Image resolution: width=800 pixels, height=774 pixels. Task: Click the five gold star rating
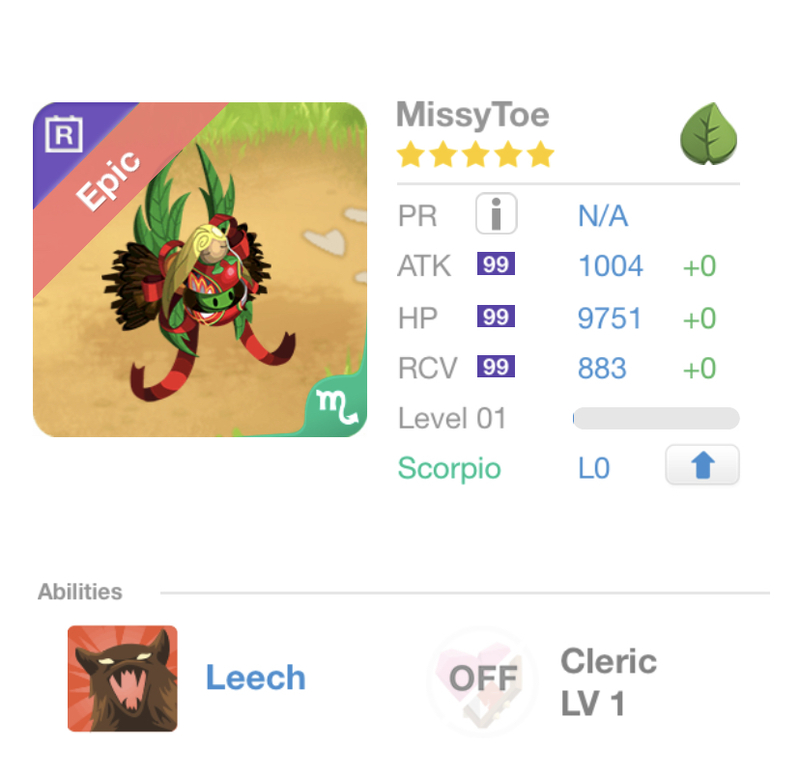(475, 155)
